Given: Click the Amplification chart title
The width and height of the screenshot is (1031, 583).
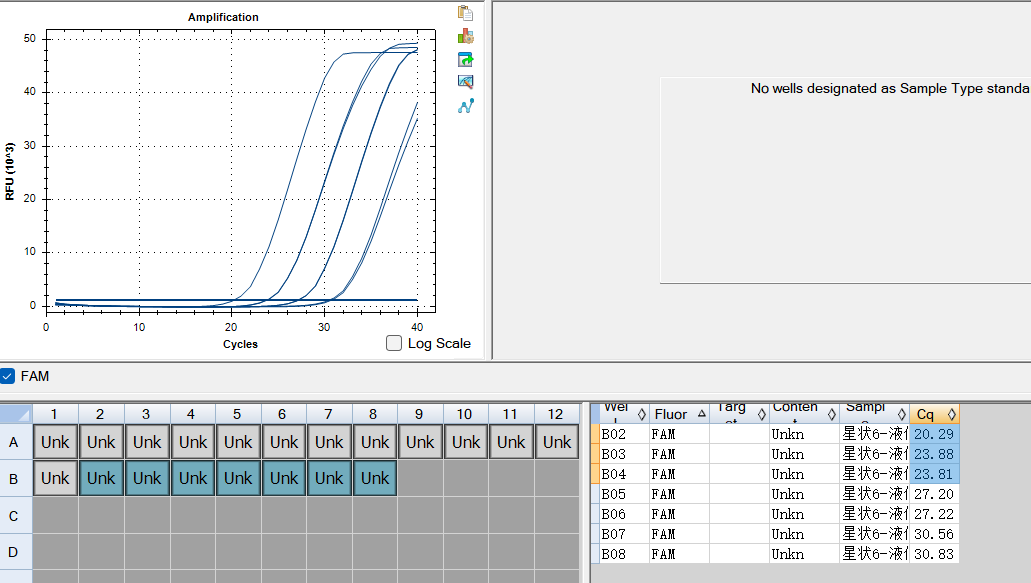Looking at the screenshot, I should coord(223,17).
